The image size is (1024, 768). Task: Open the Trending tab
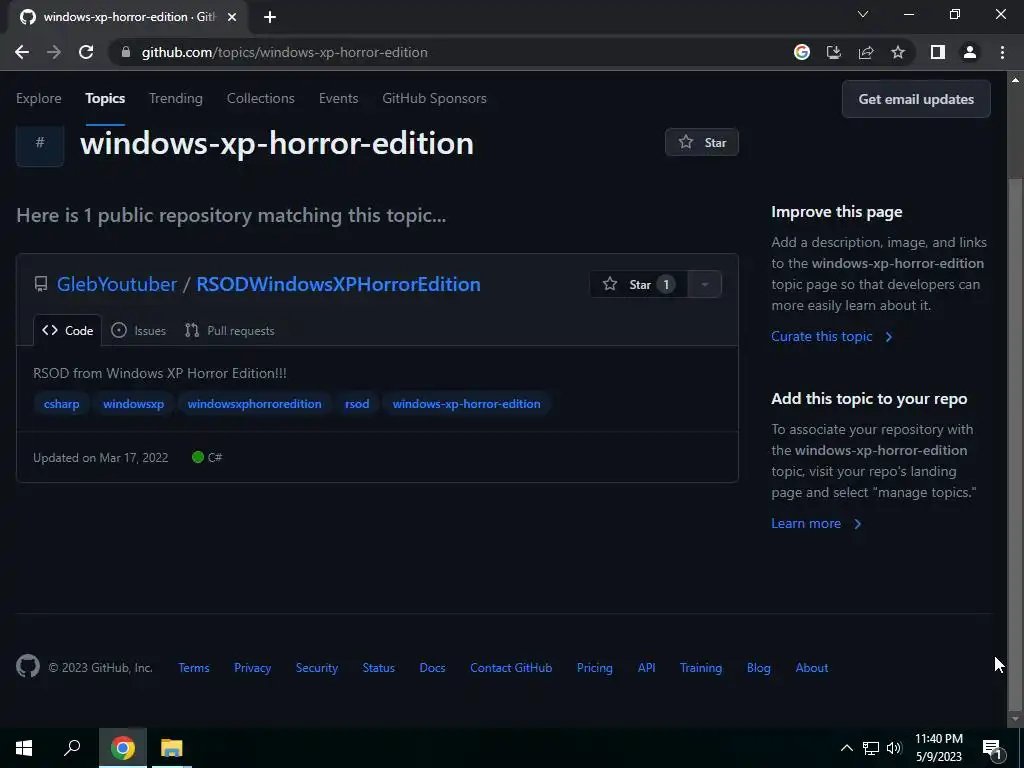click(x=176, y=99)
